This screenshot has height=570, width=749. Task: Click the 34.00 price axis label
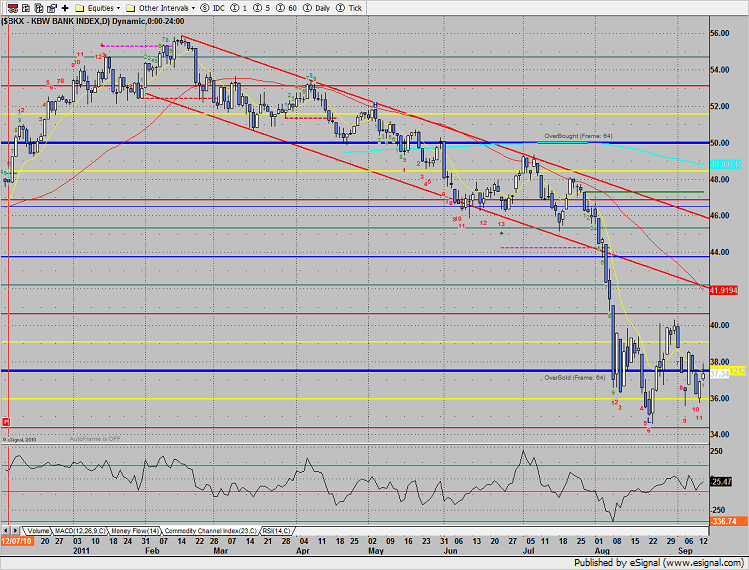pyautogui.click(x=720, y=434)
